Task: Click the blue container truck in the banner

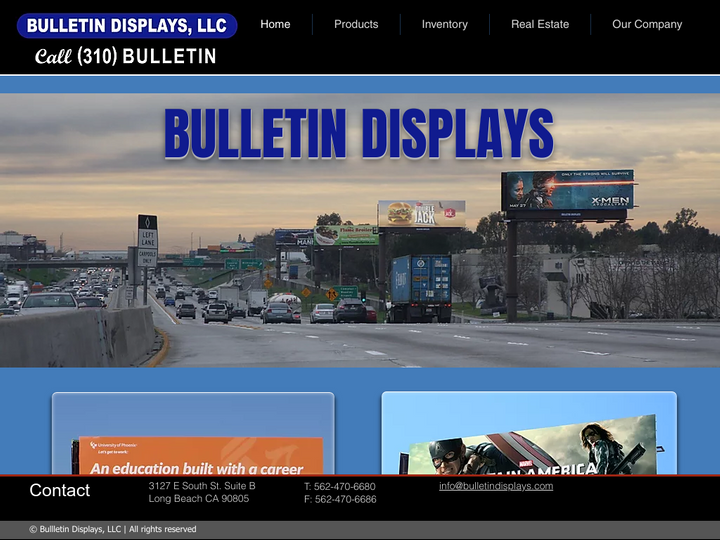Action: pos(420,286)
